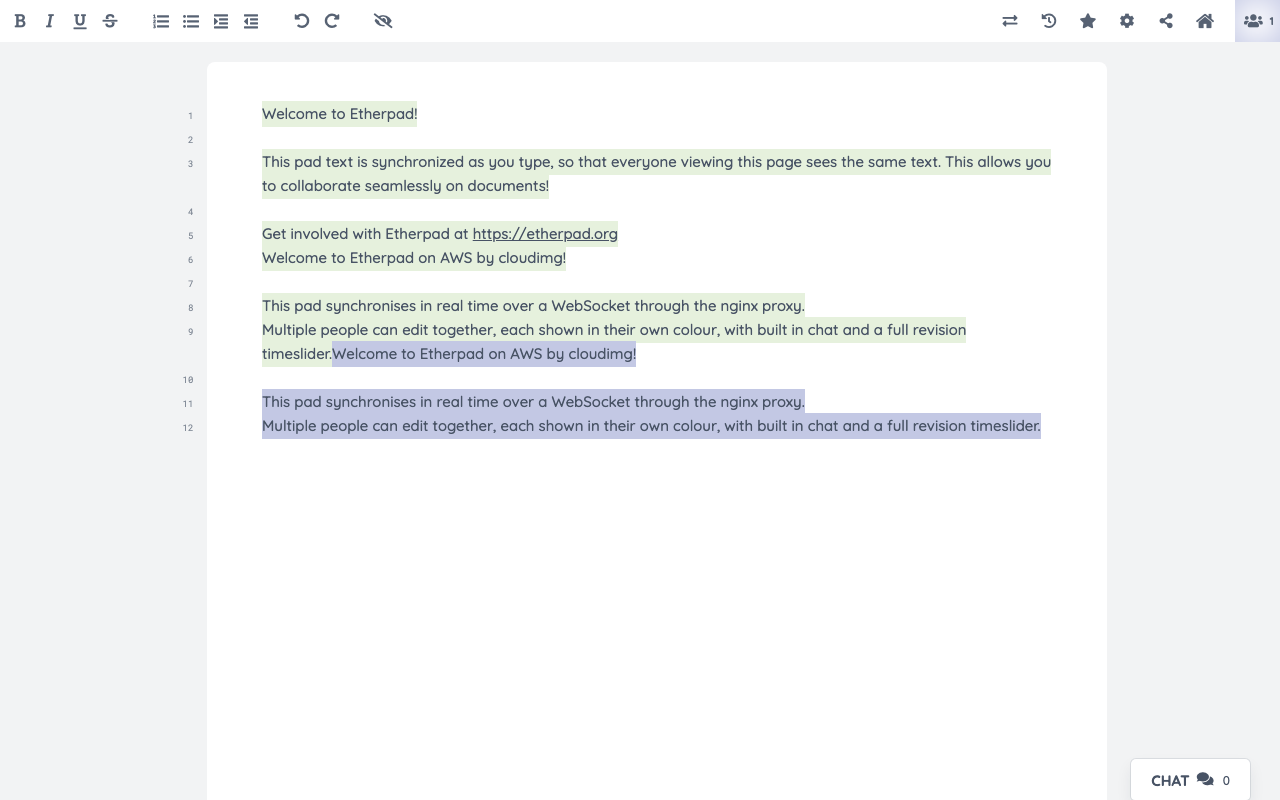The width and height of the screenshot is (1280, 800).
Task: Insert an unordered bullet list
Action: [x=191, y=21]
